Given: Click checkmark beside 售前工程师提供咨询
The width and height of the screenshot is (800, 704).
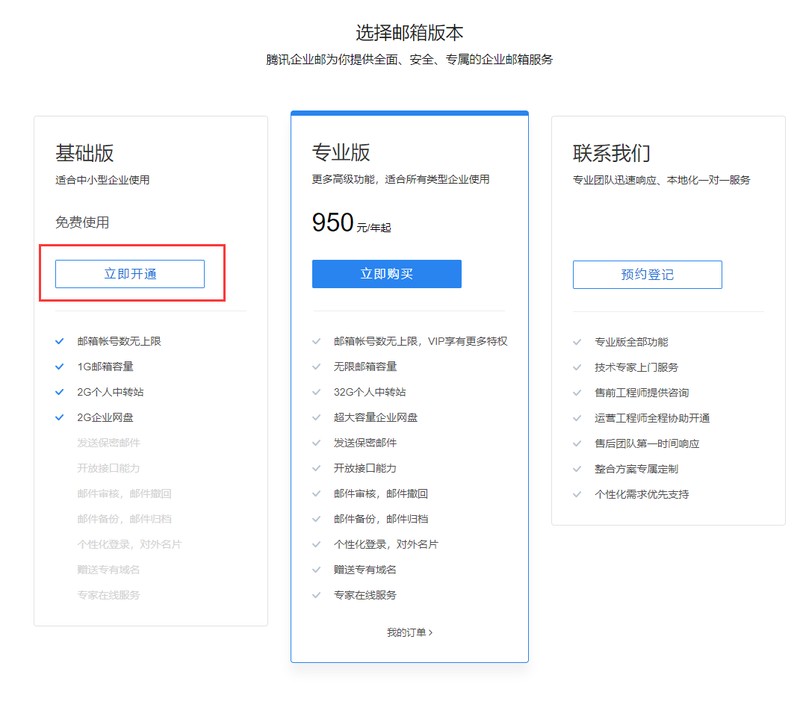Looking at the screenshot, I should tap(577, 392).
